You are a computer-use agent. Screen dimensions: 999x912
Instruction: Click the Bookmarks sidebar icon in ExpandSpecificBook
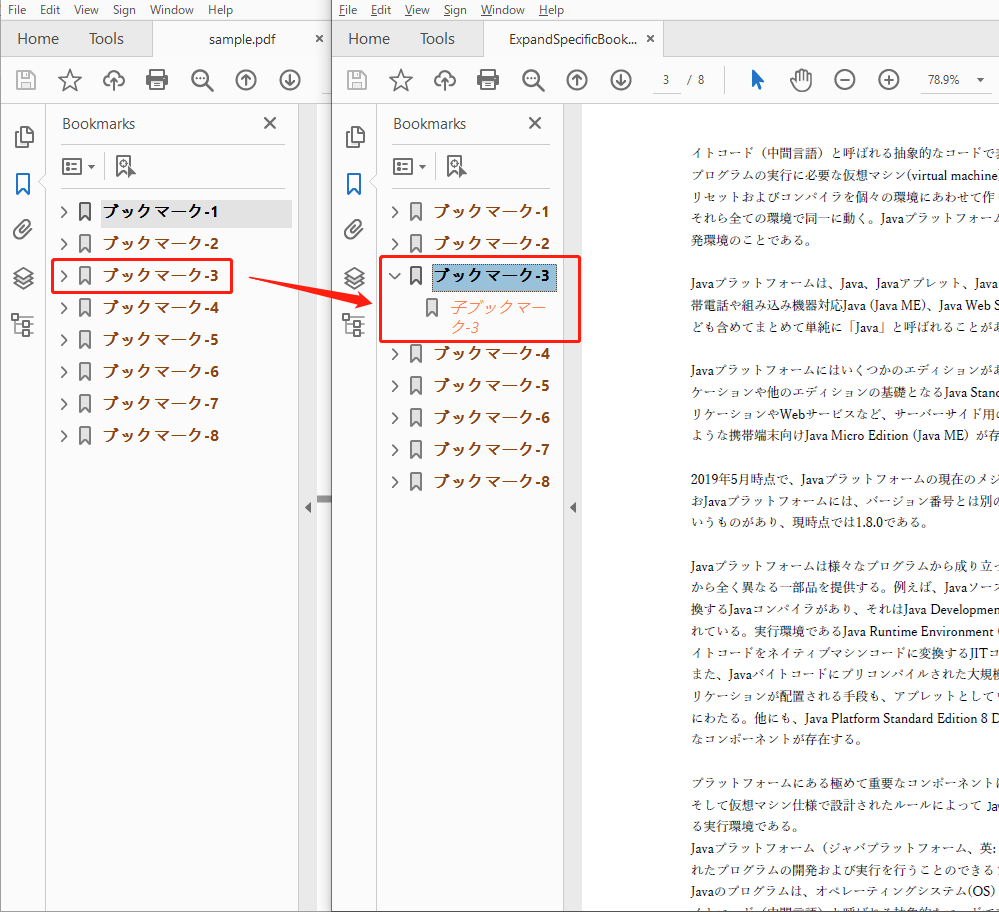[354, 184]
